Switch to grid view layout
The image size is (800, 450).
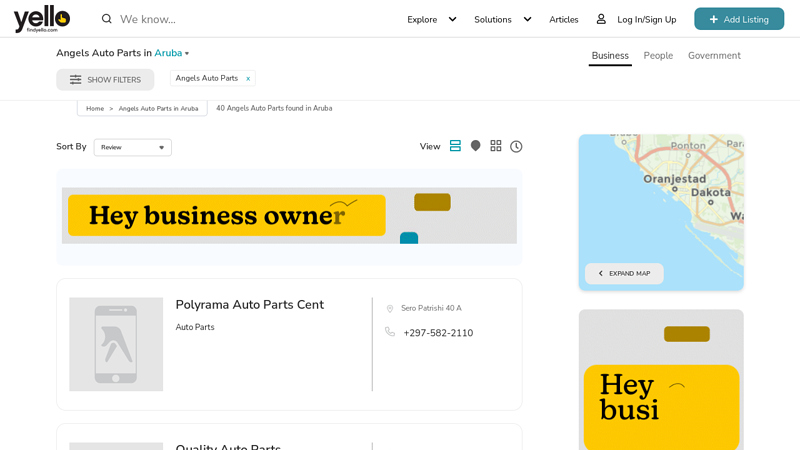tap(496, 146)
